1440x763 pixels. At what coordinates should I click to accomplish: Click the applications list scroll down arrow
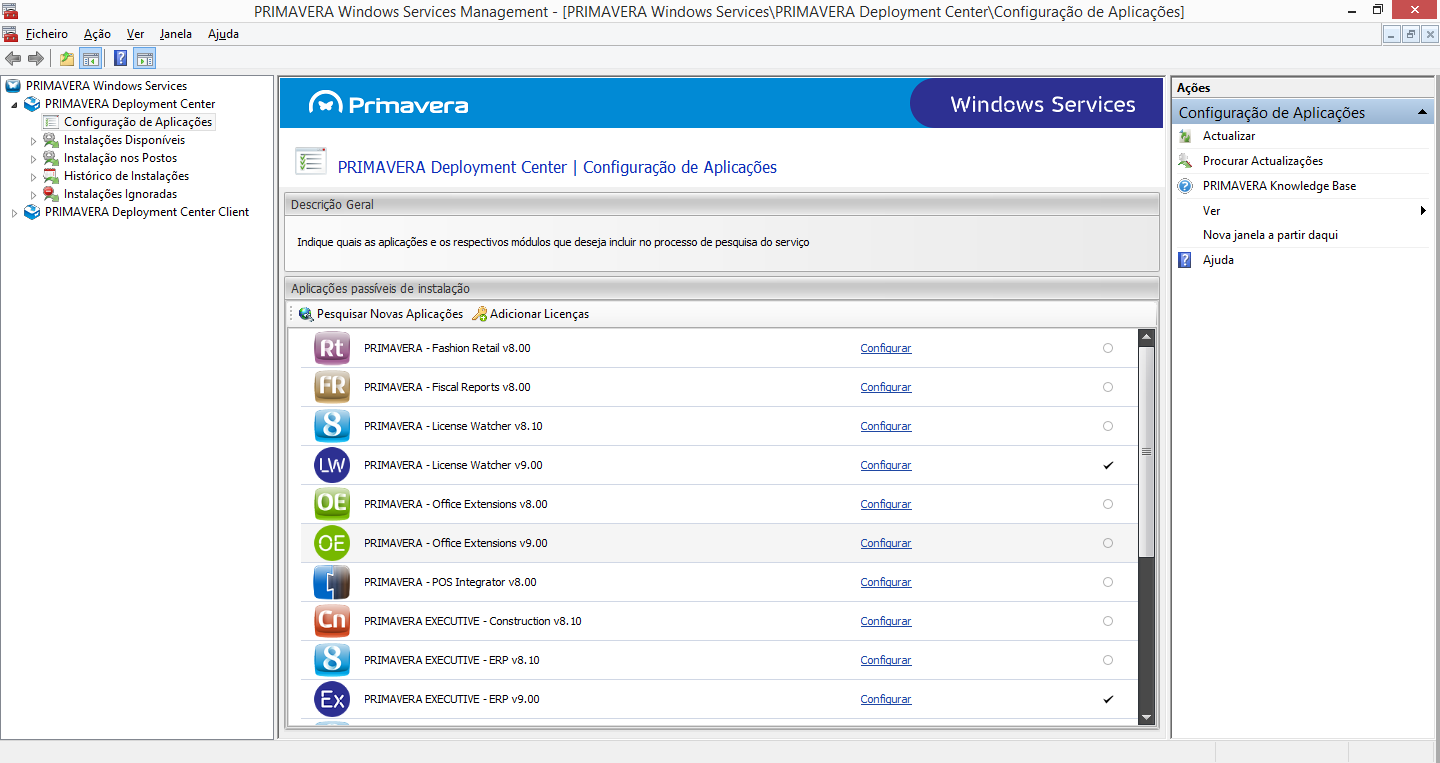click(x=1146, y=717)
